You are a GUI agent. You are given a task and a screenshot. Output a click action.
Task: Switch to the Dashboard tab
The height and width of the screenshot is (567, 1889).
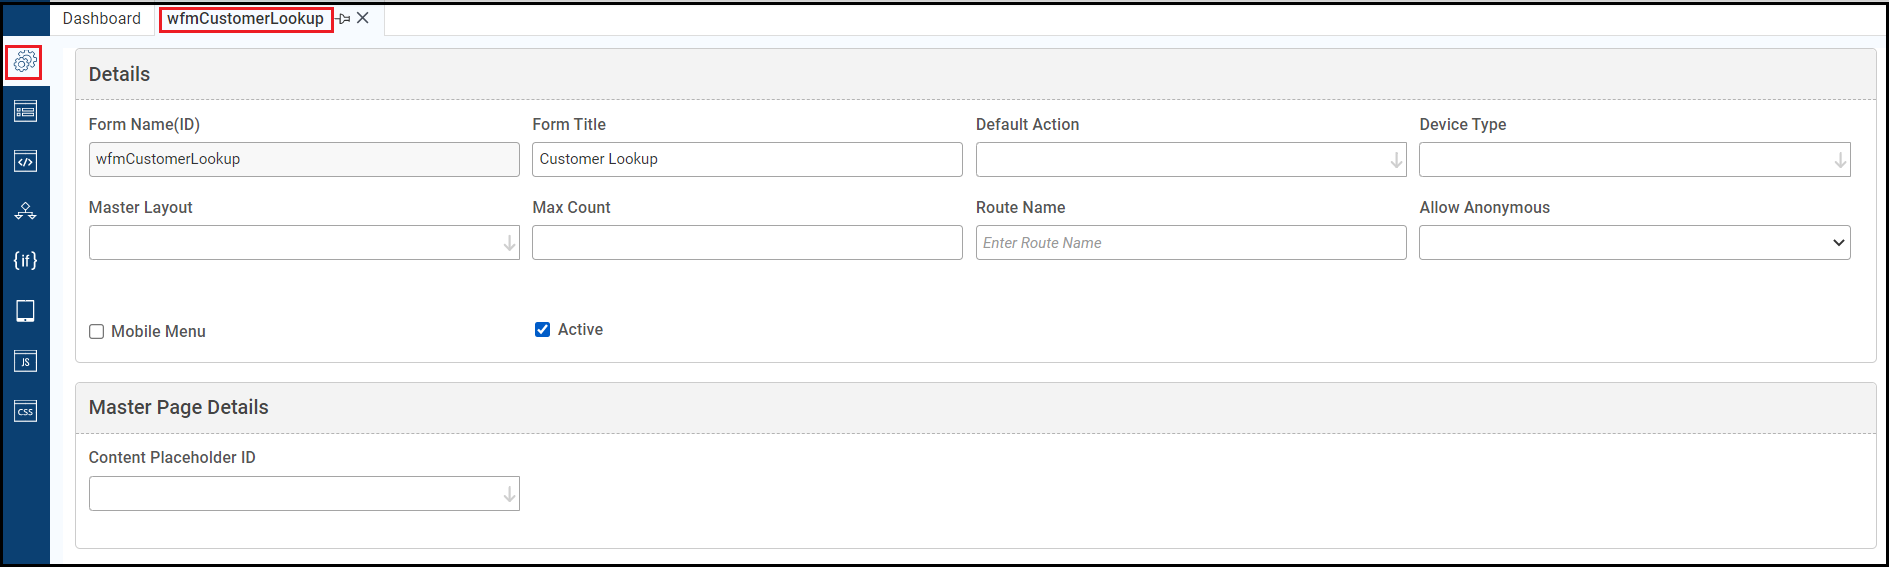[x=102, y=19]
